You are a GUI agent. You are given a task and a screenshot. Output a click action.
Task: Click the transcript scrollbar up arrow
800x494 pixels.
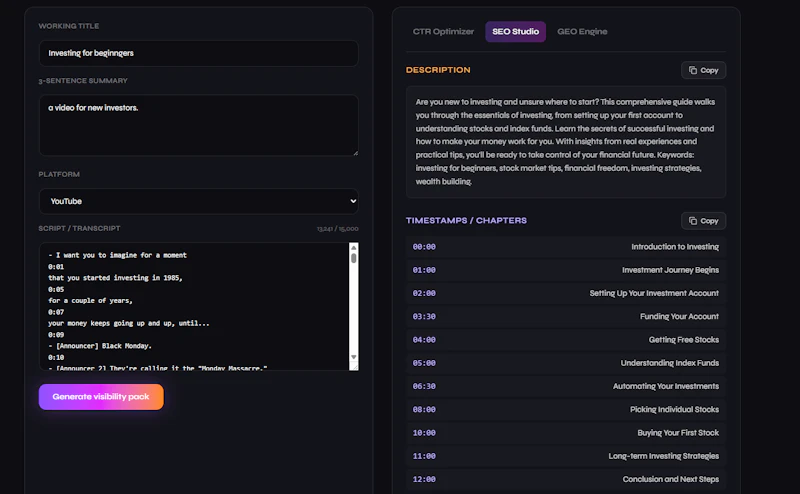coord(354,248)
